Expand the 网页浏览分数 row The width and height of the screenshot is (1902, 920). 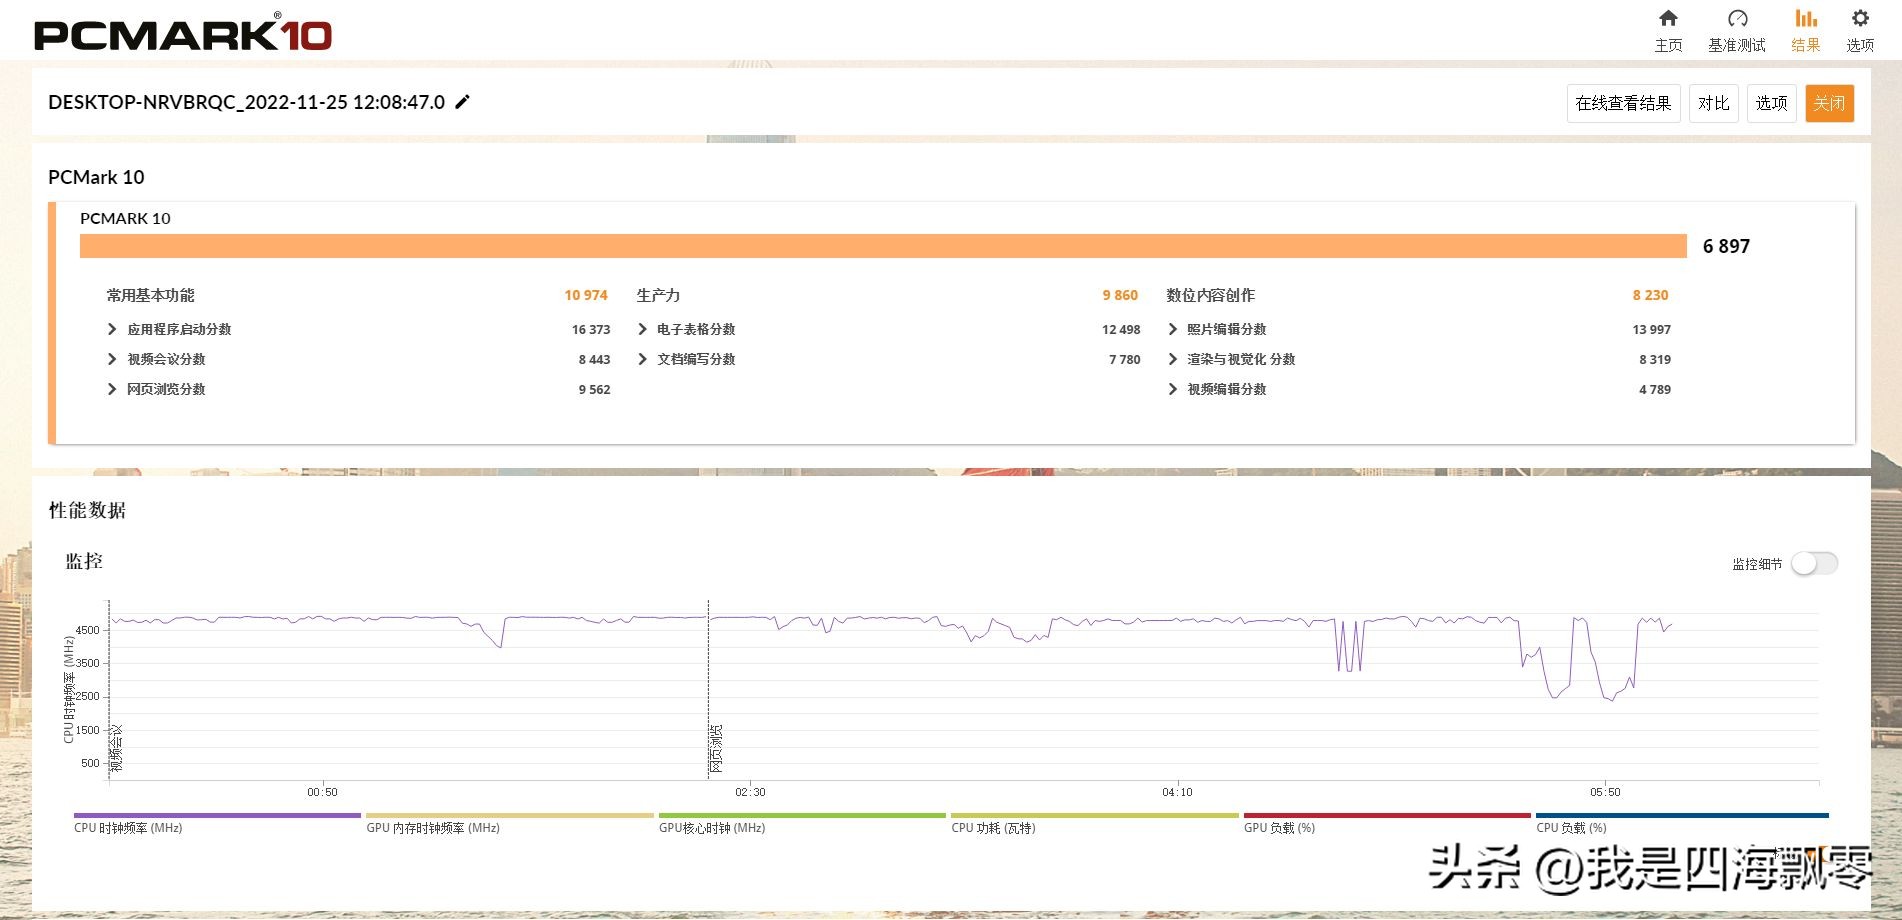click(112, 389)
